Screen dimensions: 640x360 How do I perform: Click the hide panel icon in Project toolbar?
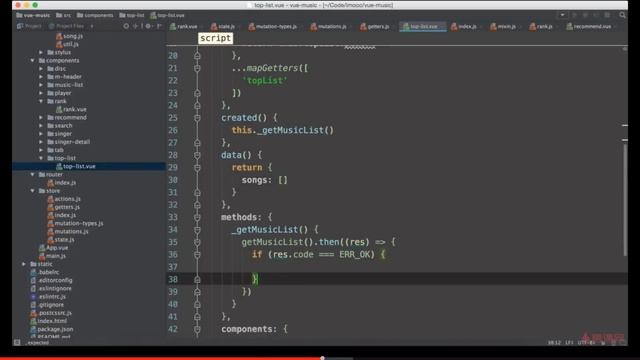159,26
